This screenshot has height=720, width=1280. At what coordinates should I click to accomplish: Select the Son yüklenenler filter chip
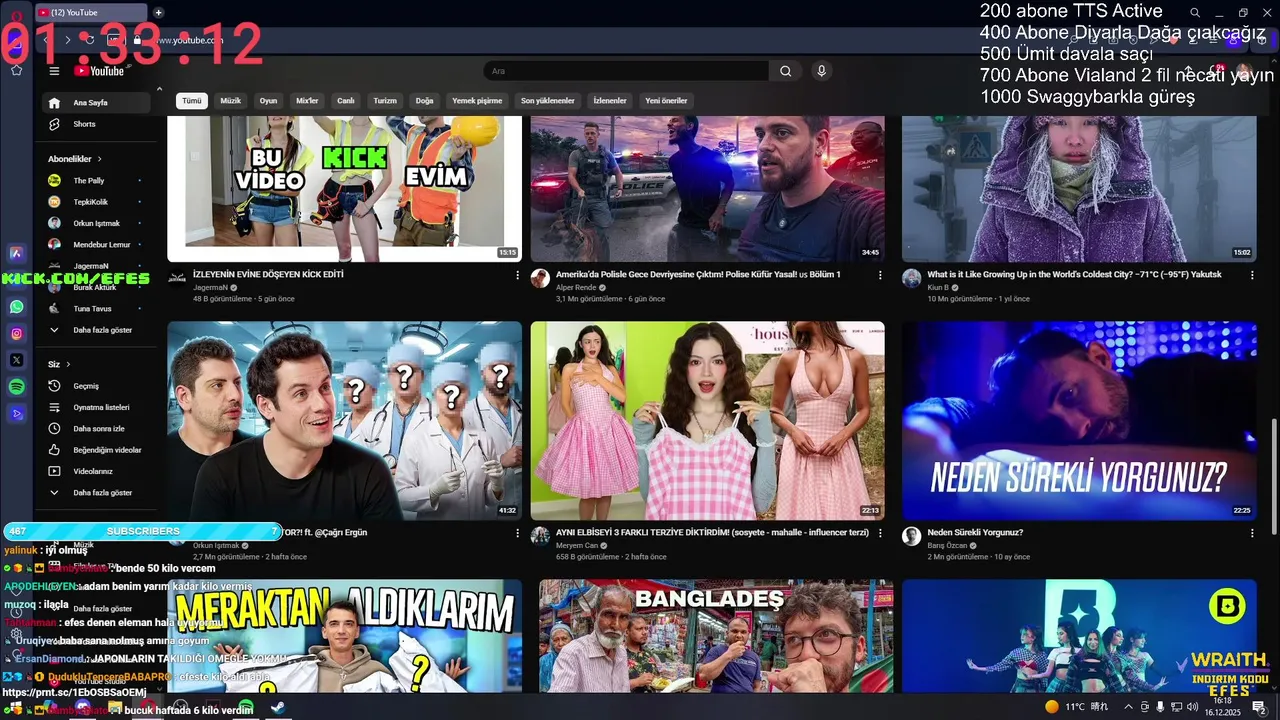548,101
